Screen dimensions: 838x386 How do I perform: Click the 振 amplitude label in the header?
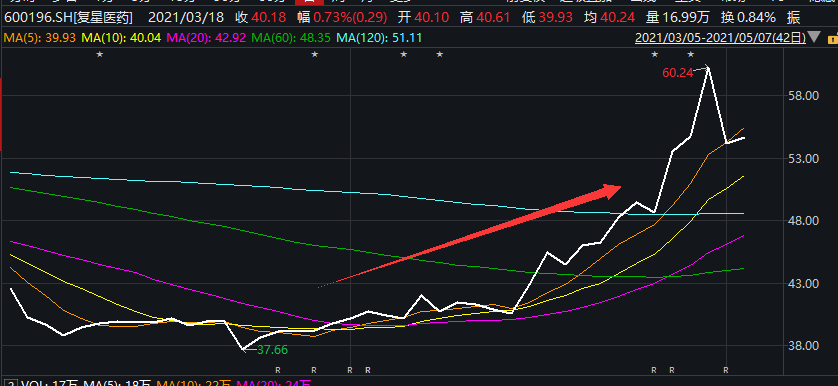click(x=794, y=18)
